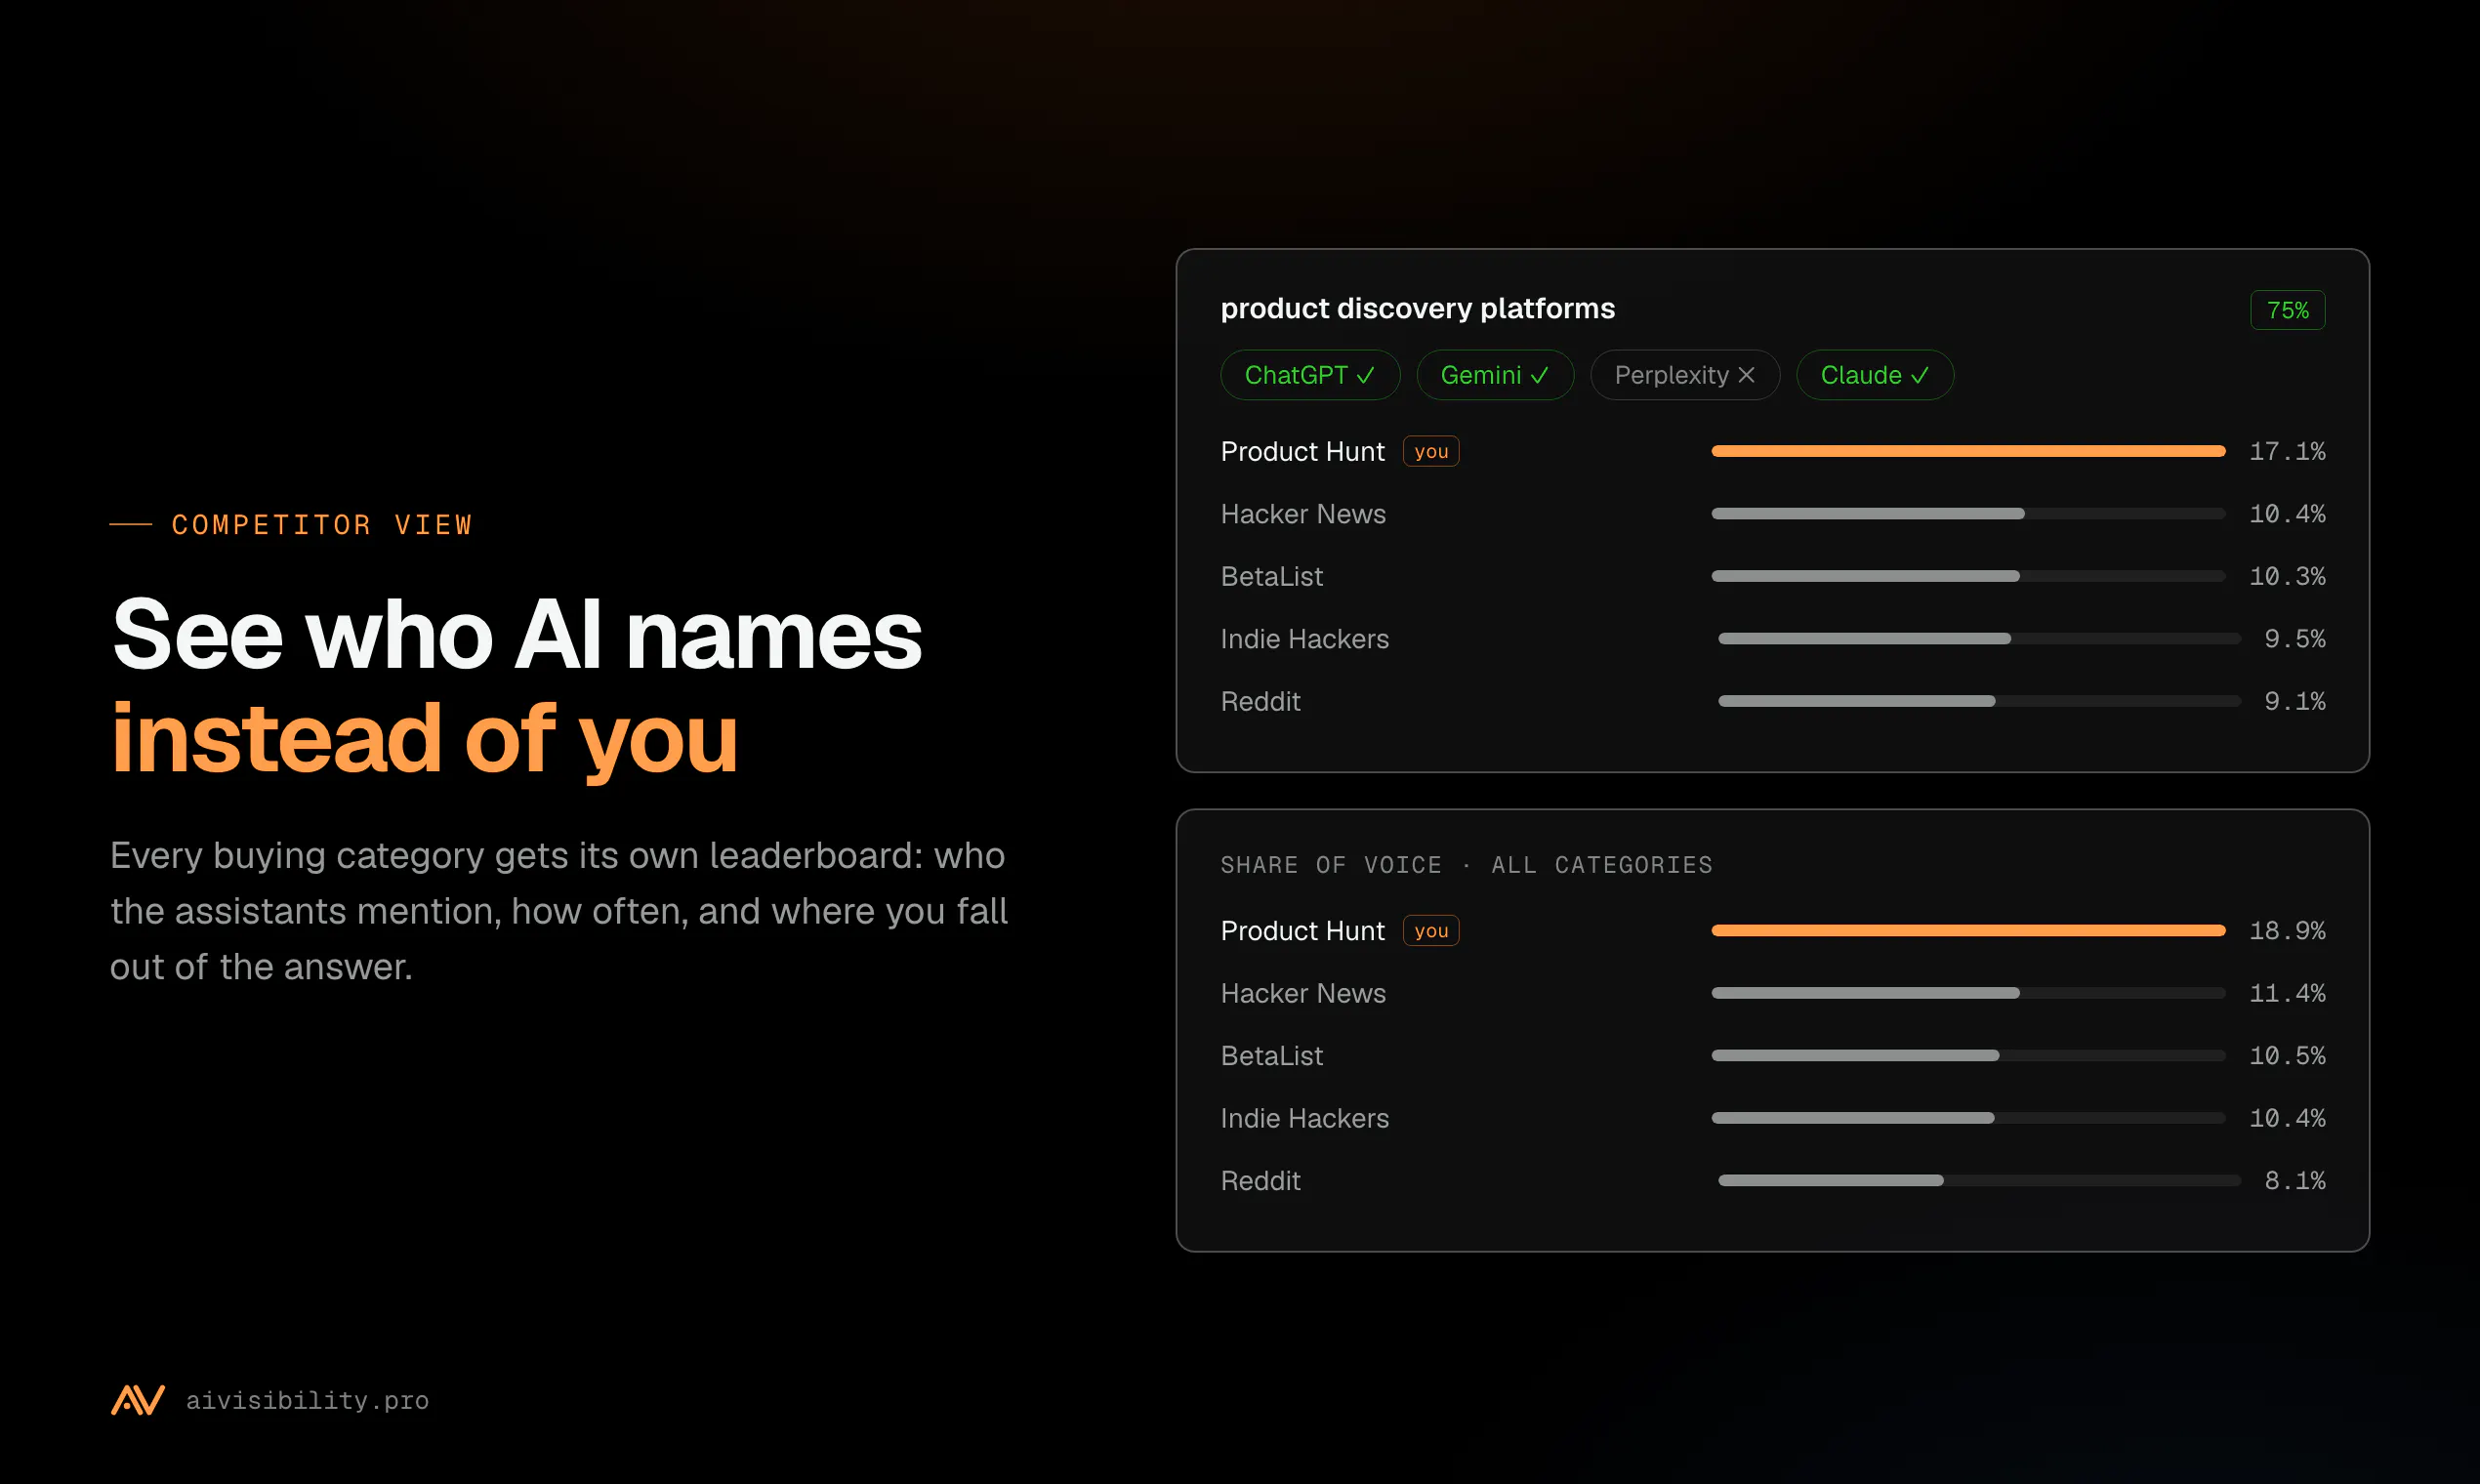Click the 75% score badge
This screenshot has height=1484, width=2480.
[x=2287, y=310]
